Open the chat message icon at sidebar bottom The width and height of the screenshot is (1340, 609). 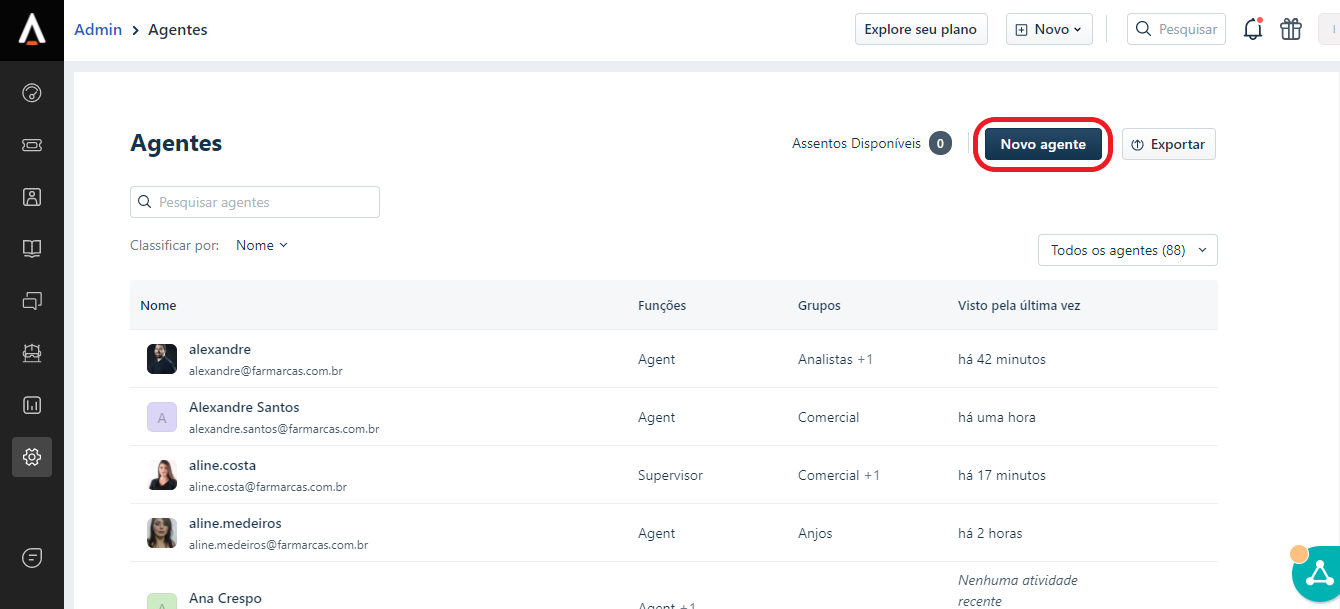tap(32, 558)
